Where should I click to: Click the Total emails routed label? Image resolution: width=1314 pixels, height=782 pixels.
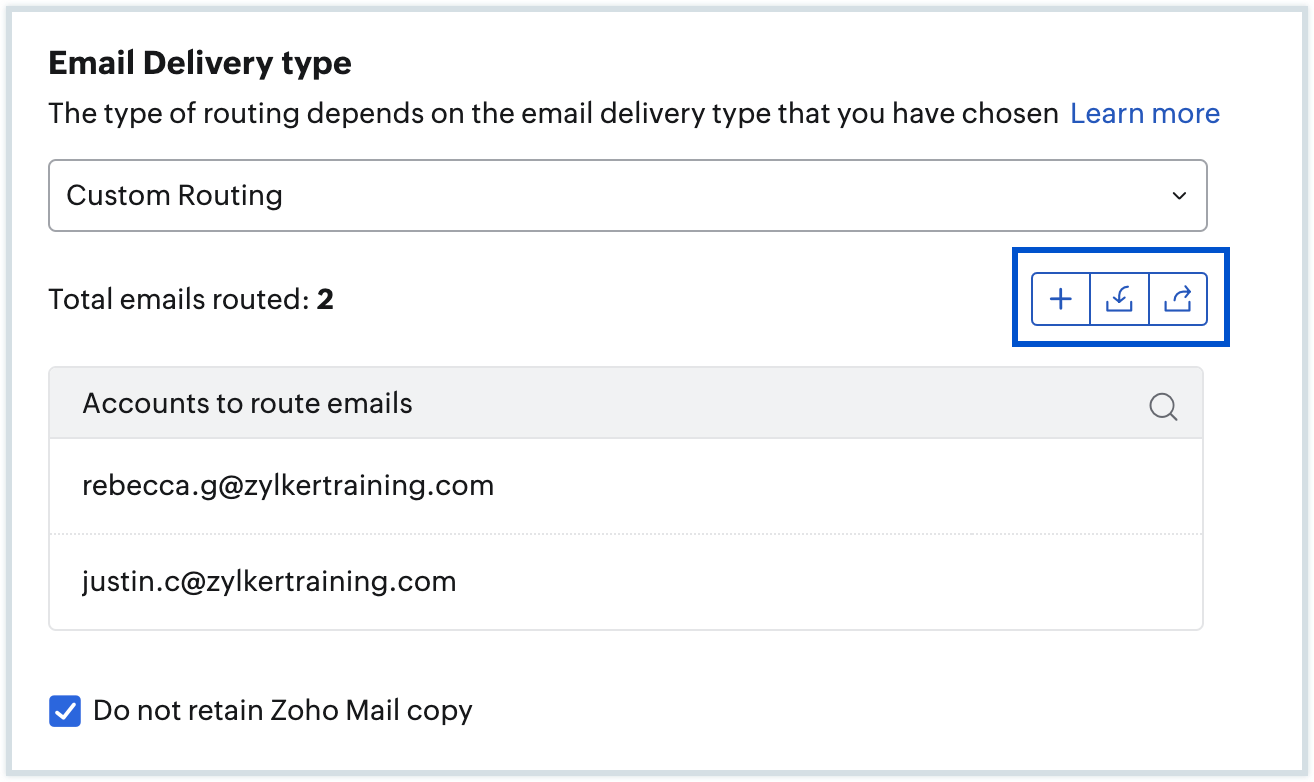(x=180, y=299)
